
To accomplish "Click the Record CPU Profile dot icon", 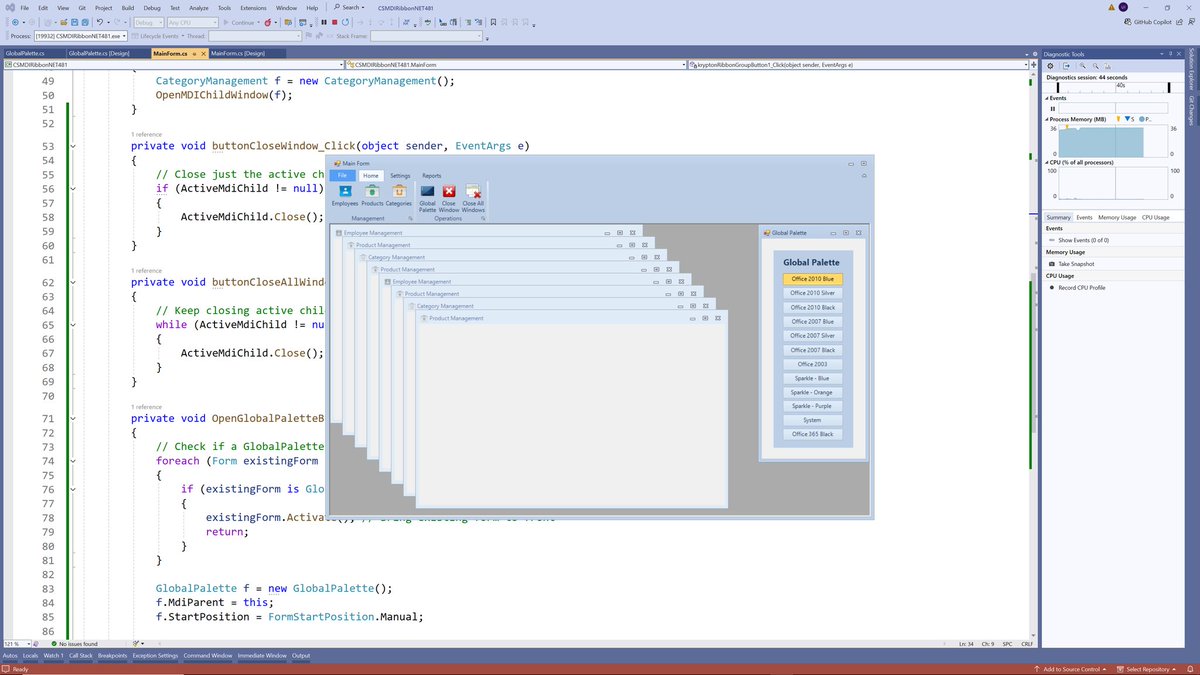I will (x=1051, y=287).
